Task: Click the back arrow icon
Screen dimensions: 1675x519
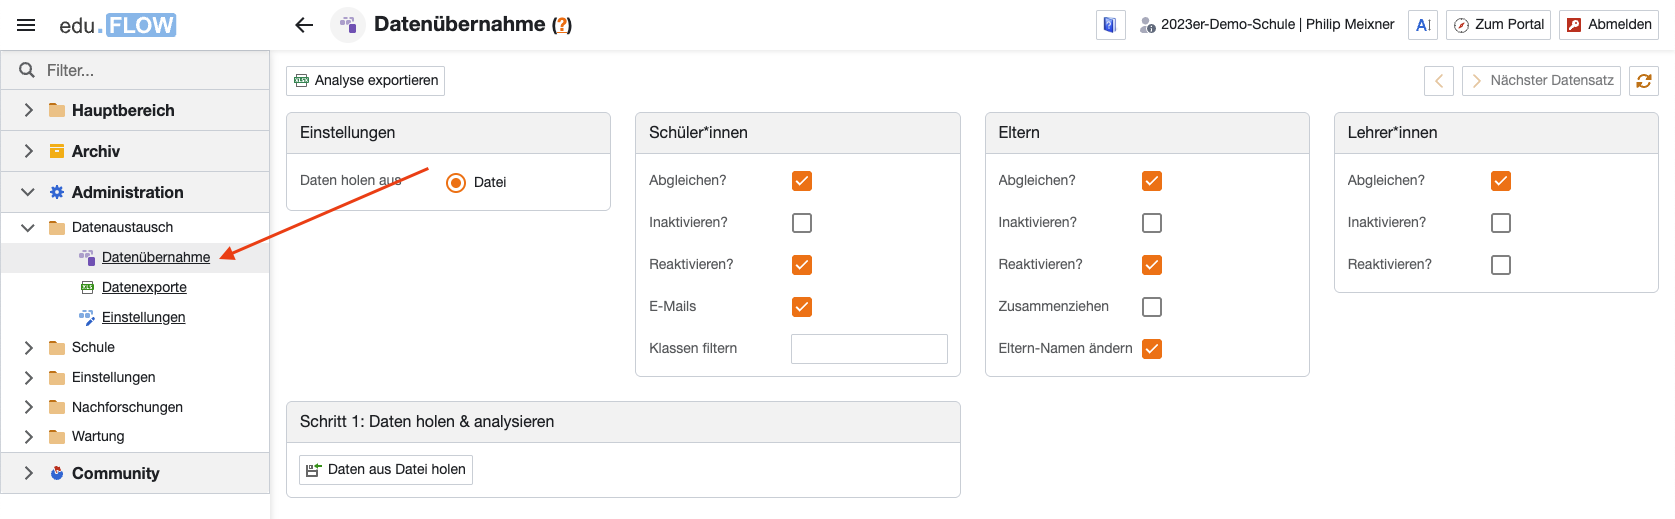Action: (x=304, y=25)
